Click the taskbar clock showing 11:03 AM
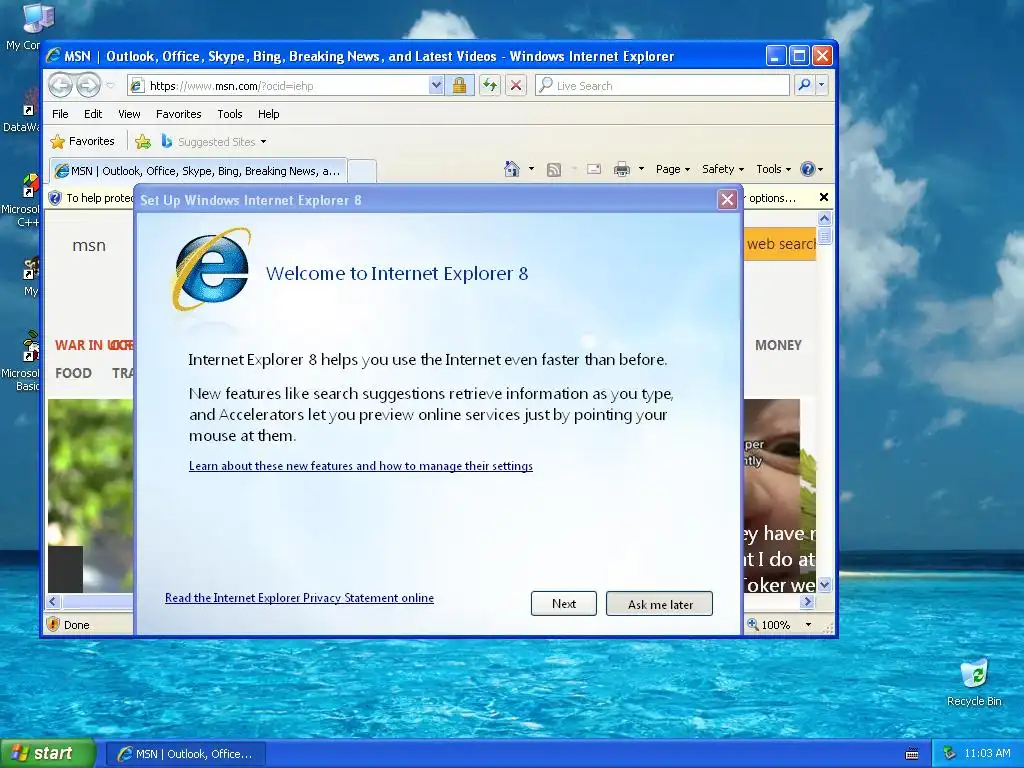Image resolution: width=1024 pixels, height=768 pixels. click(987, 753)
